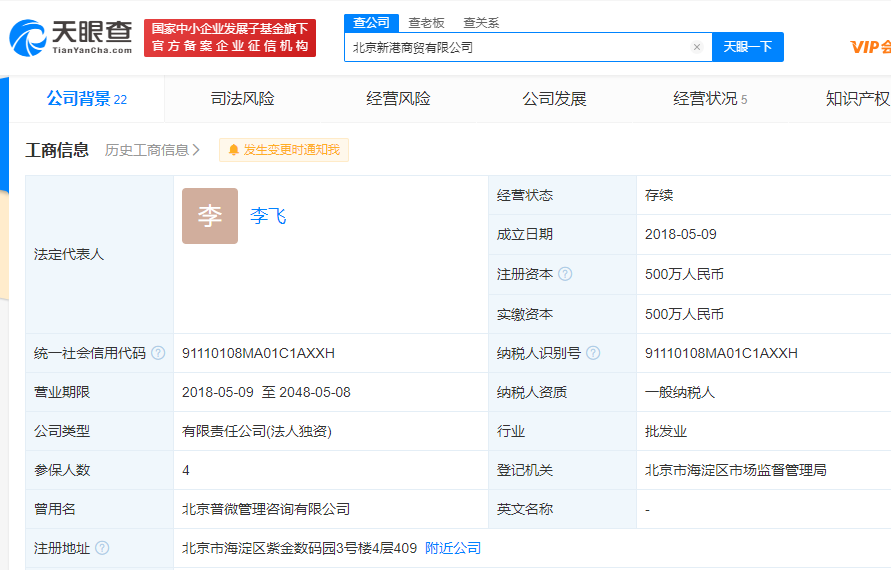Expand 历史工商信息 section
The width and height of the screenshot is (891, 570).
[x=152, y=150]
